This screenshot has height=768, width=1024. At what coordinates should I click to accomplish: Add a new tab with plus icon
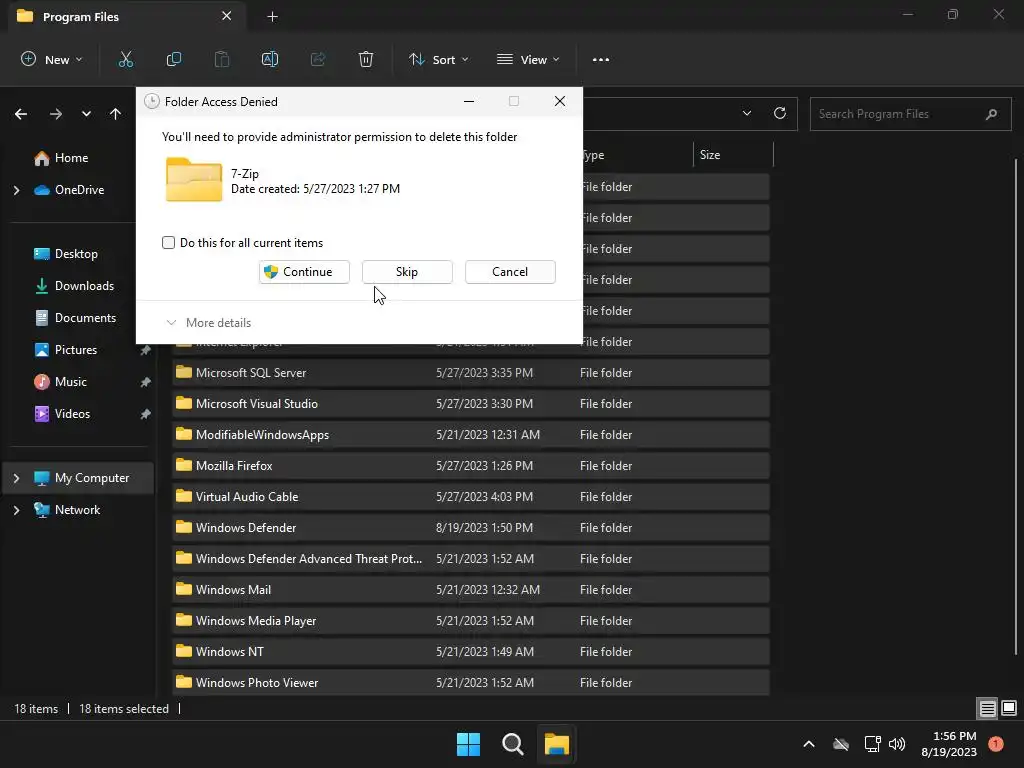pyautogui.click(x=272, y=17)
